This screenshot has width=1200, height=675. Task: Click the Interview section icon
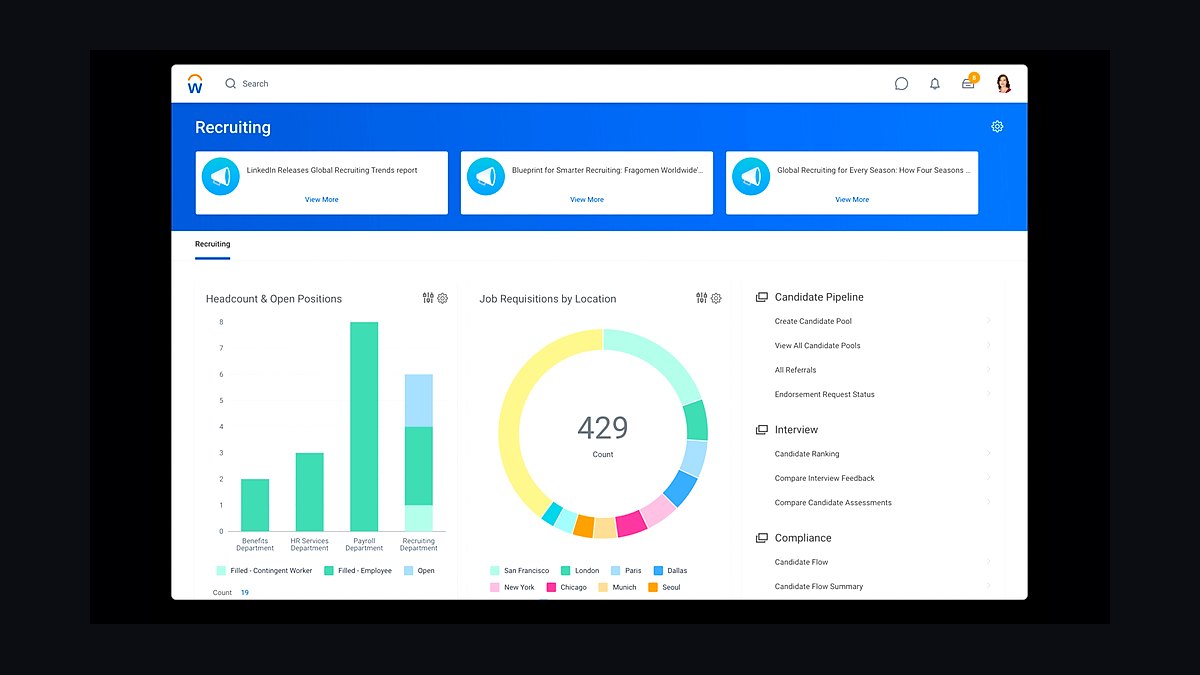click(x=762, y=430)
